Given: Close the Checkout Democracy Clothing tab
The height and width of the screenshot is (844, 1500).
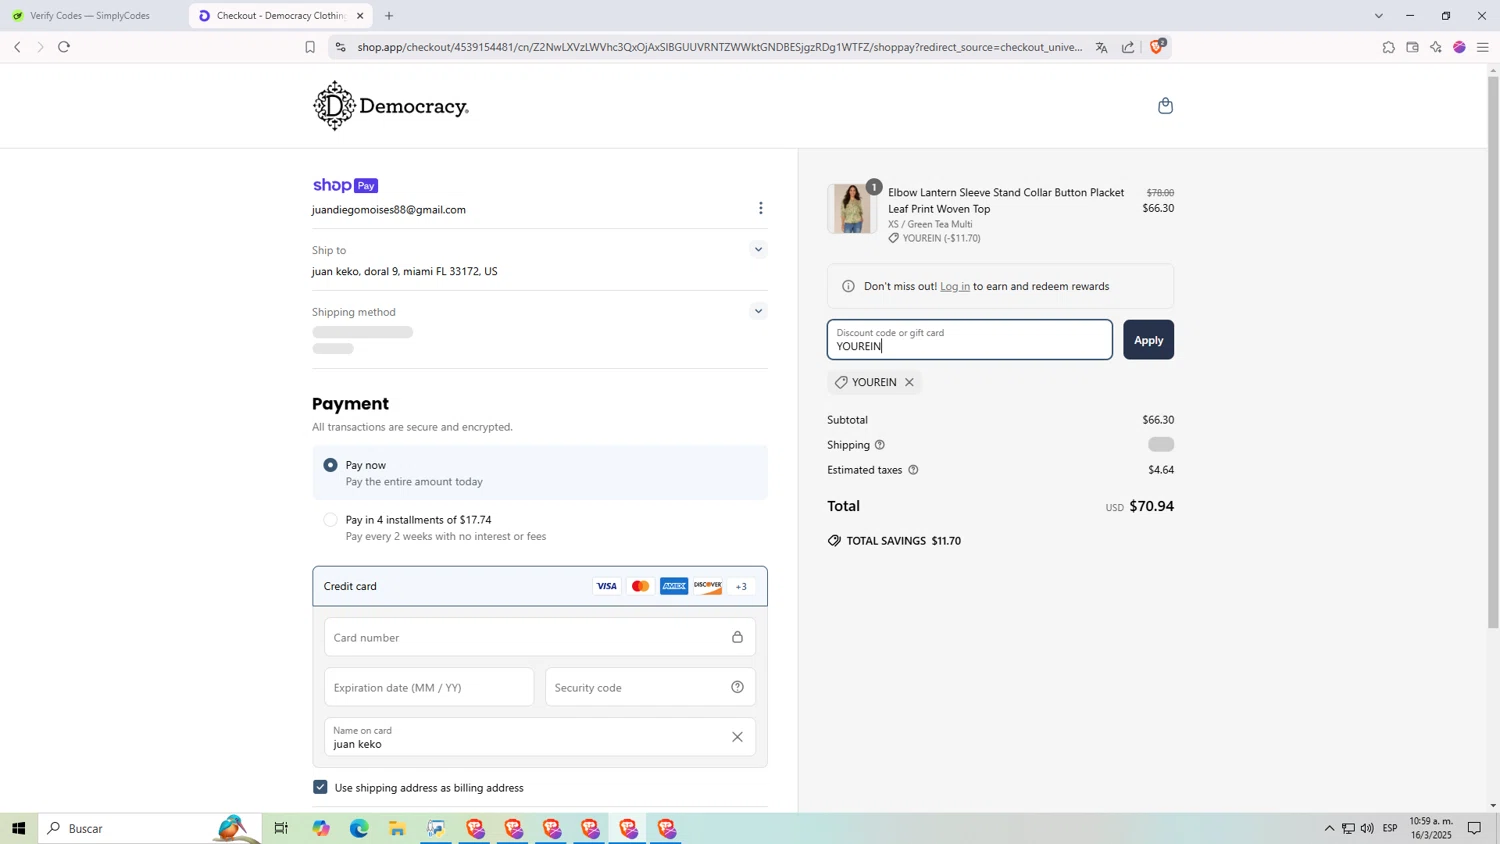Looking at the screenshot, I should 360,16.
